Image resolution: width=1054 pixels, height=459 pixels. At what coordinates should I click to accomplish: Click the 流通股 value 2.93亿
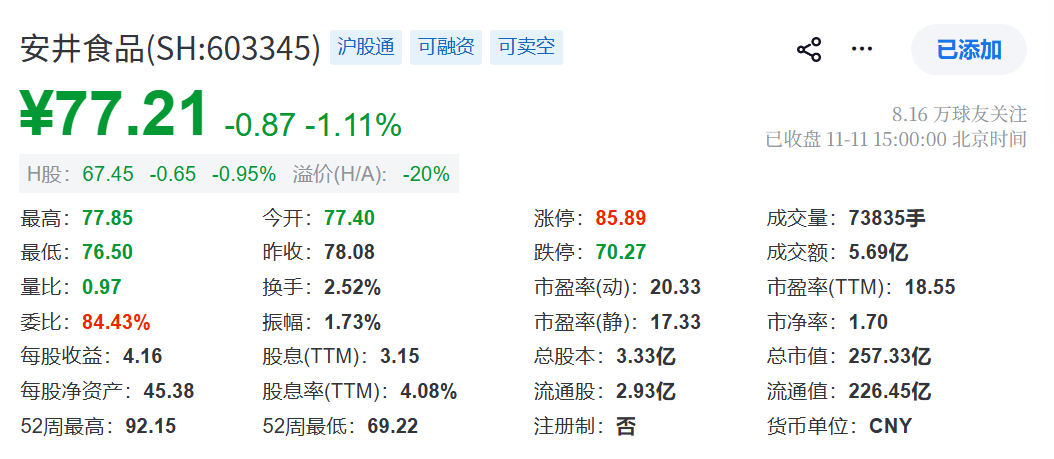646,391
